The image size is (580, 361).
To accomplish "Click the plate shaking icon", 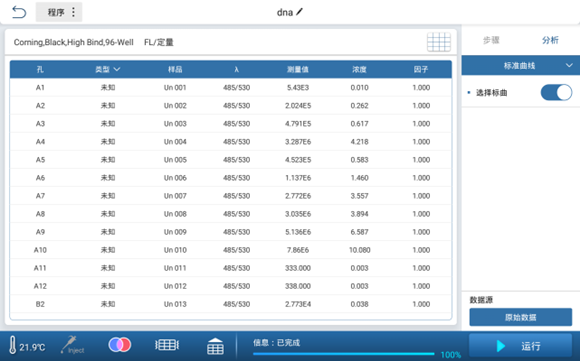I will pyautogui.click(x=167, y=345).
